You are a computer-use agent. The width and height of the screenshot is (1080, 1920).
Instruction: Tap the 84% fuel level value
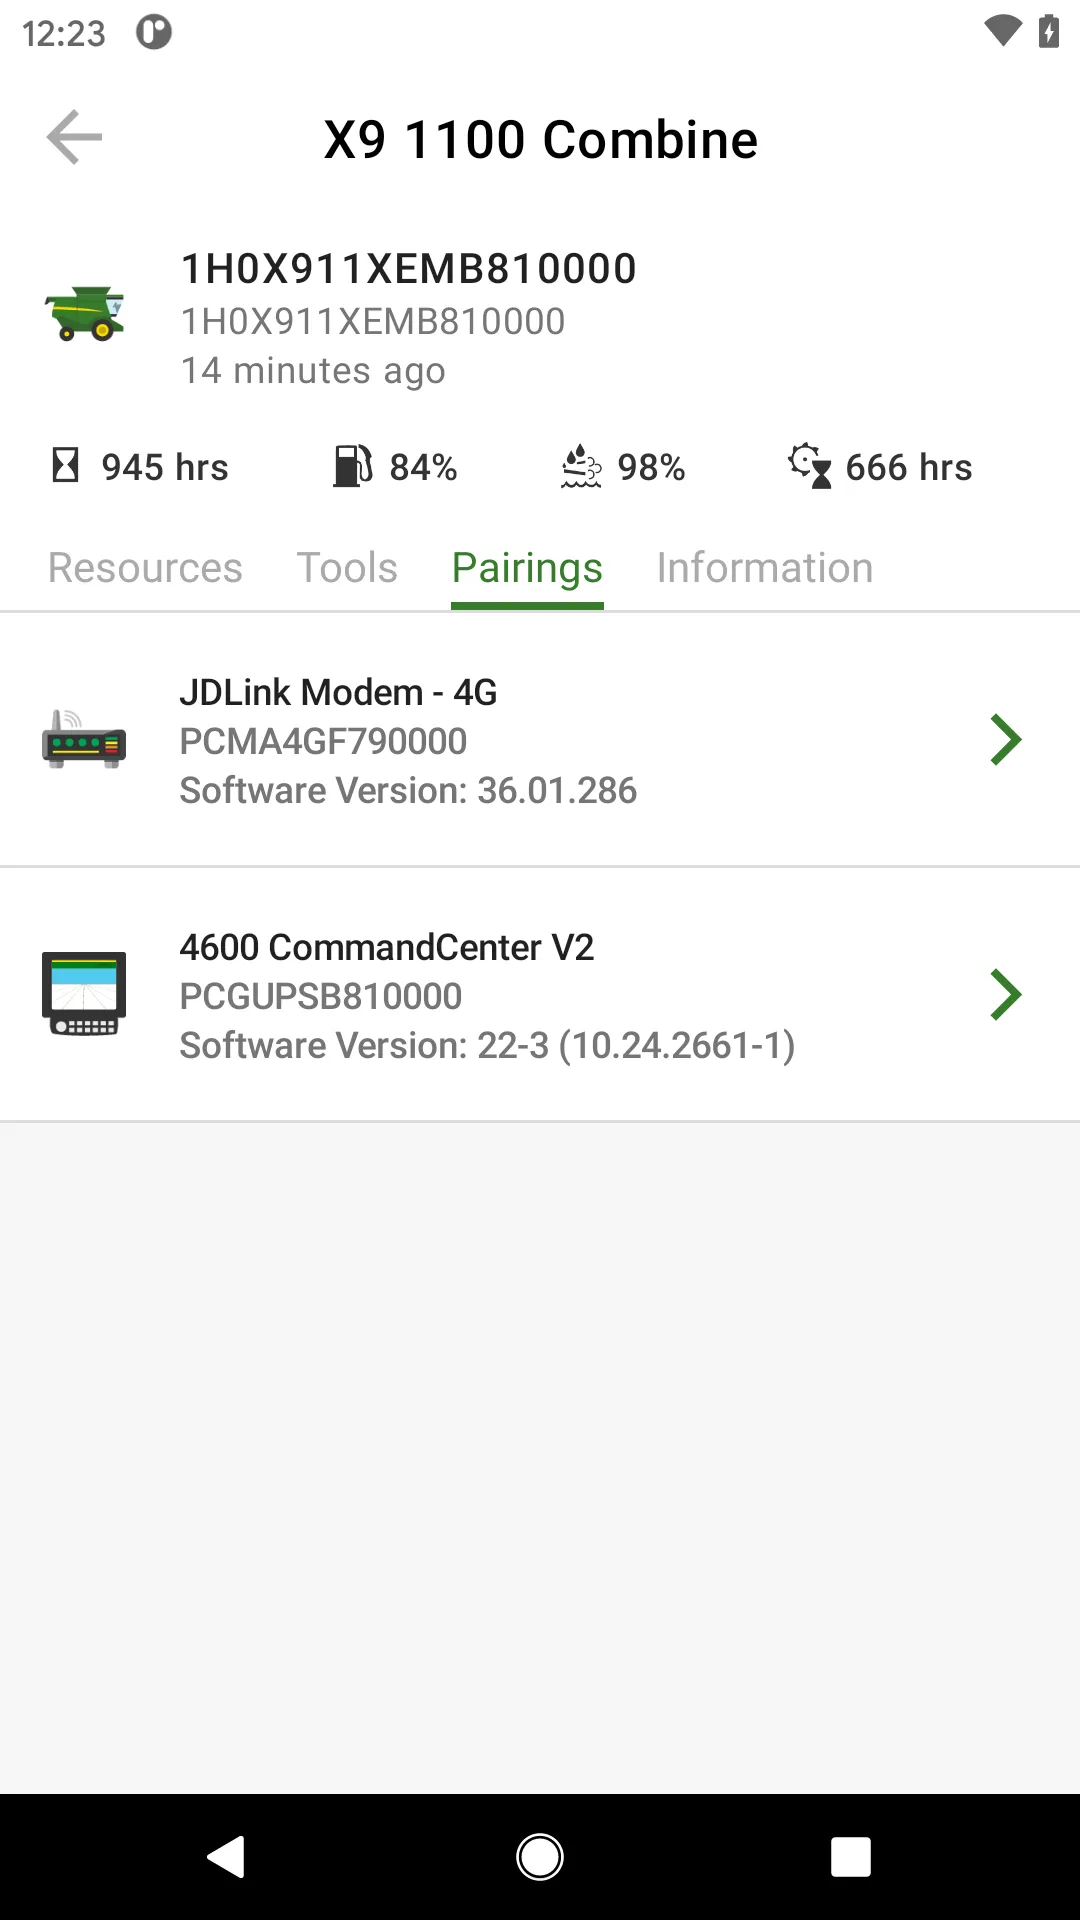pos(423,467)
